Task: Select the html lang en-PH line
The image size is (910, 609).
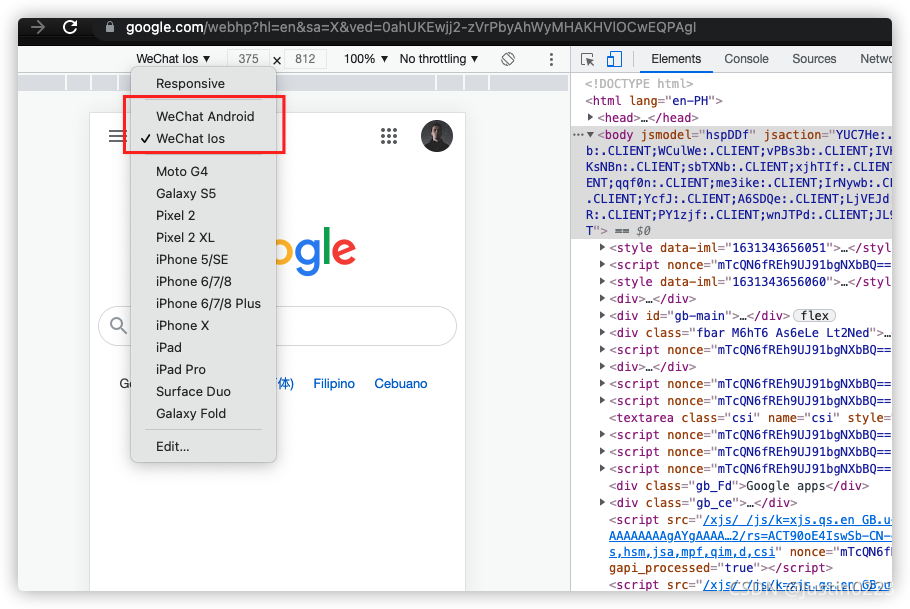Action: (654, 100)
